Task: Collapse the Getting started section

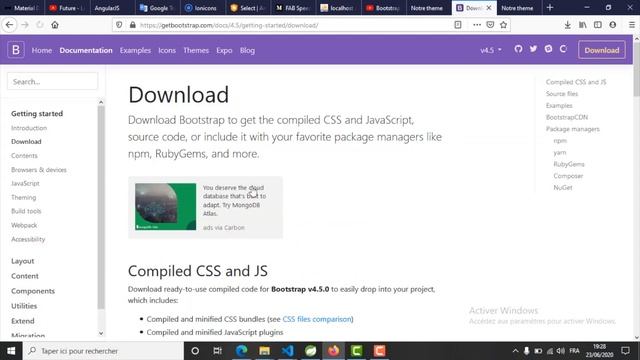Action: [37, 113]
